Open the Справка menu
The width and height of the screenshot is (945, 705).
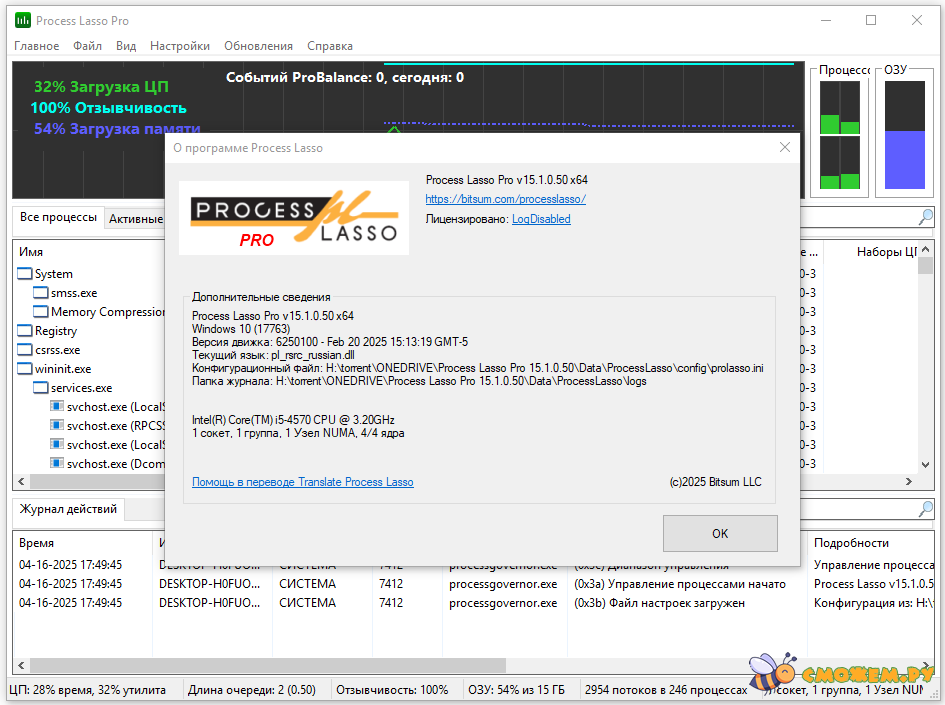(x=330, y=46)
